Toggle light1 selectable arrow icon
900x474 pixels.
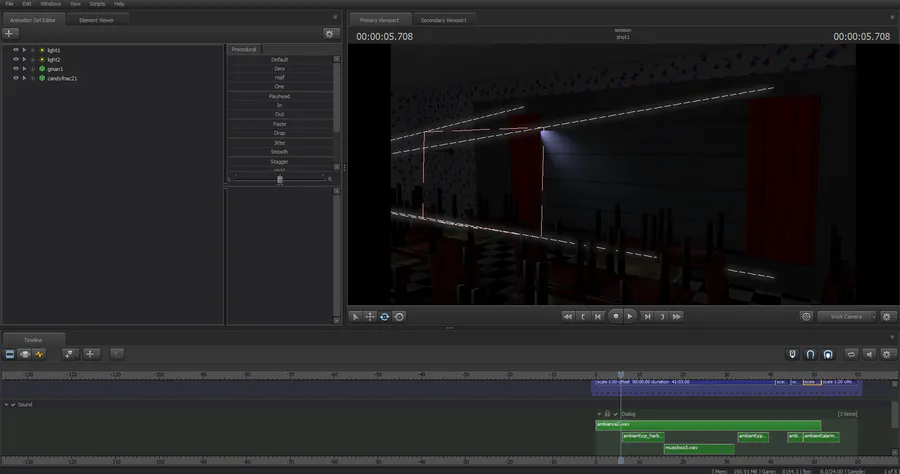tap(25, 50)
